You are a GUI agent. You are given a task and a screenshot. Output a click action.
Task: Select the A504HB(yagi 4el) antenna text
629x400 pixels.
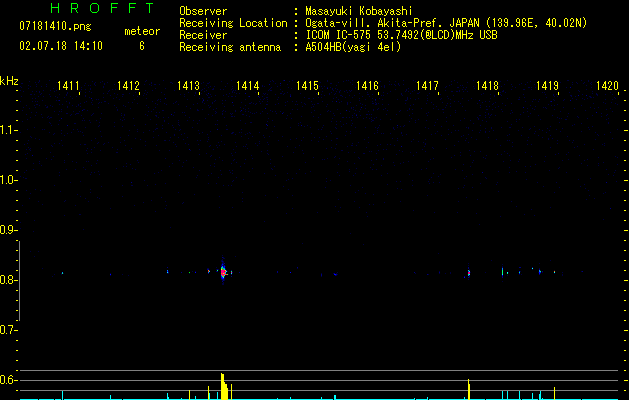(353, 47)
